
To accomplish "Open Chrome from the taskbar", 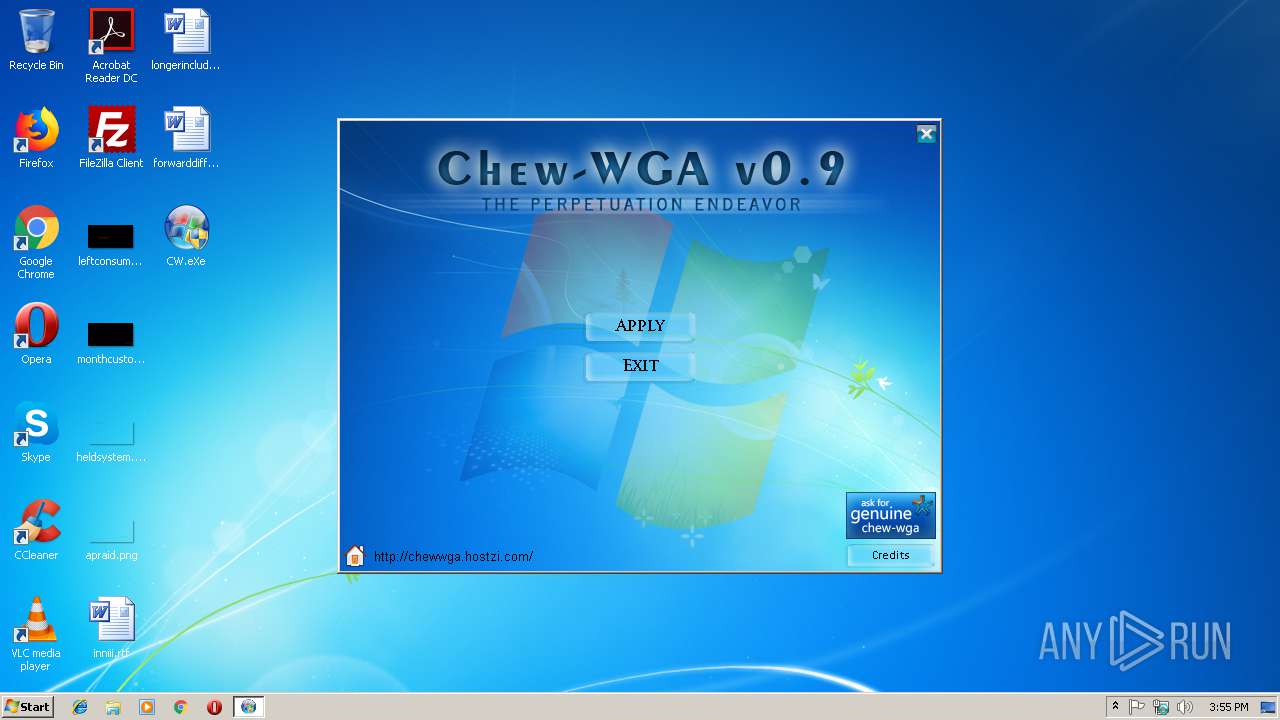I will pos(181,707).
